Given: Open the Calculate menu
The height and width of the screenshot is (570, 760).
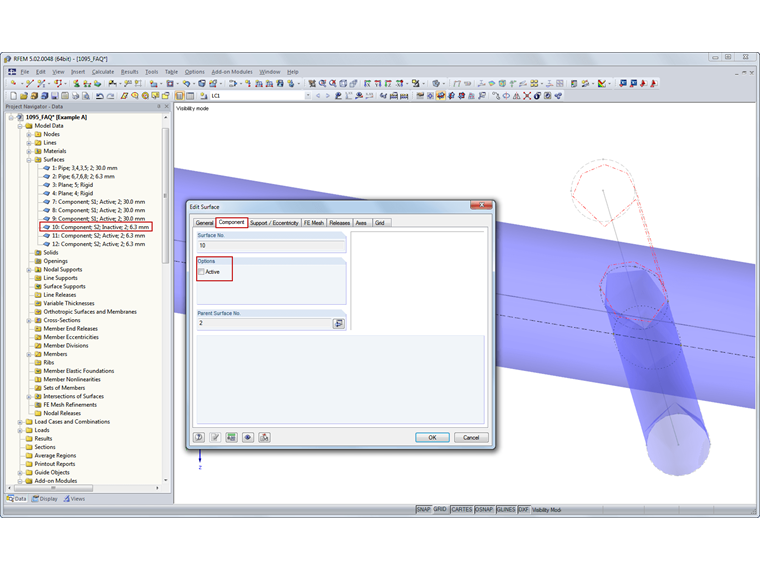Looking at the screenshot, I should pos(103,72).
